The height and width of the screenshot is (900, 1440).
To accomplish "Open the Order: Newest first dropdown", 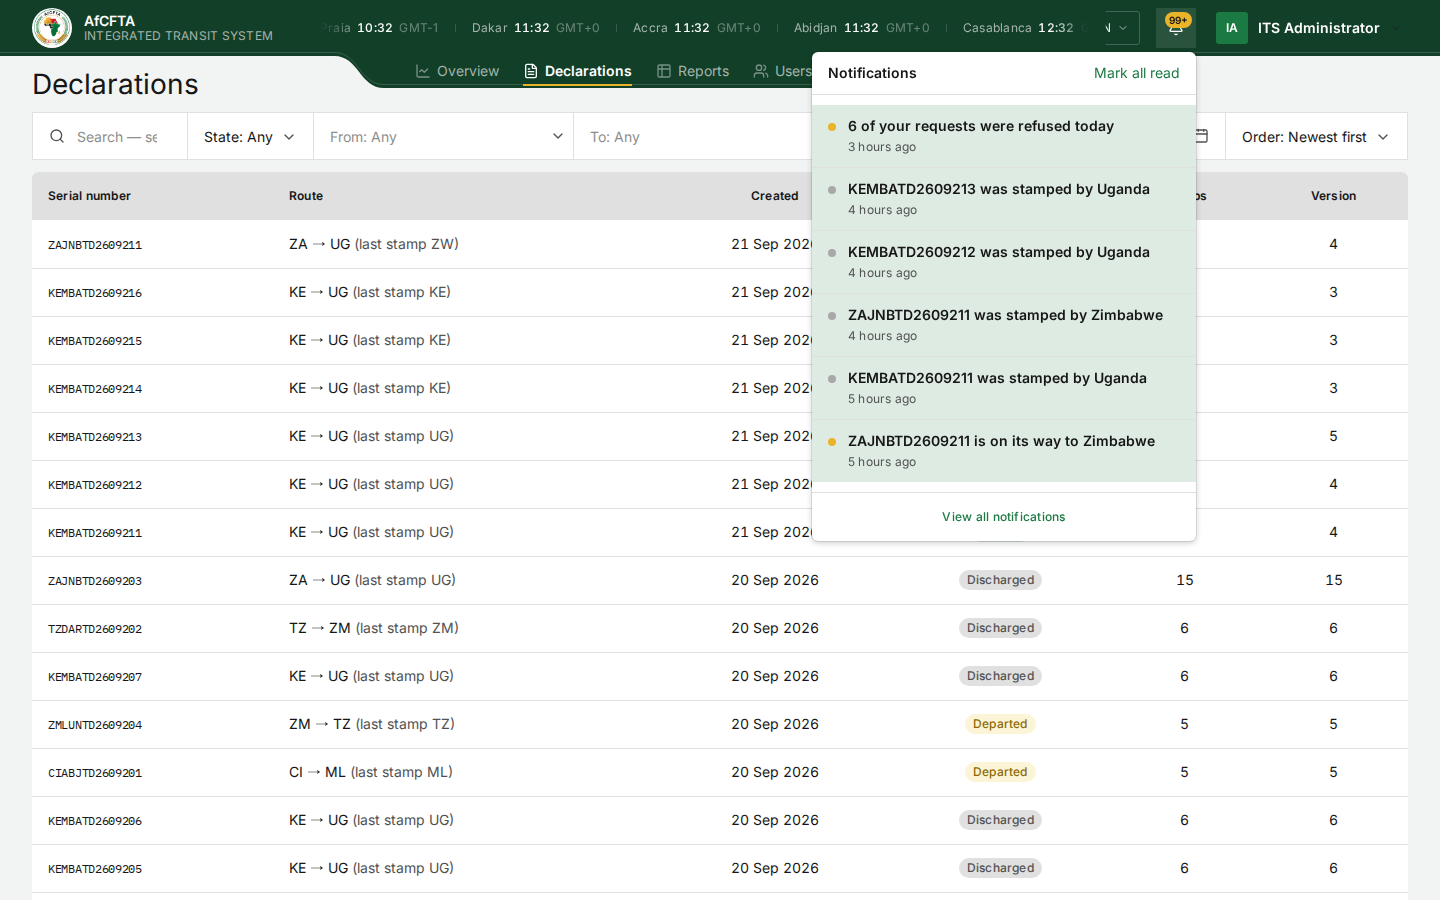I will click(1316, 136).
